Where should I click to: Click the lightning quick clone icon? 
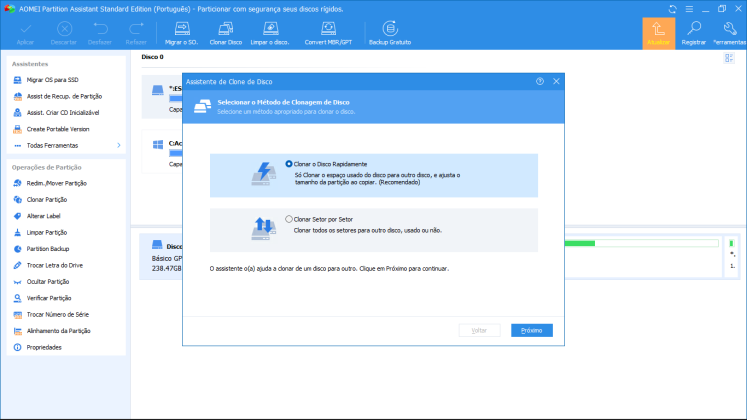264,174
